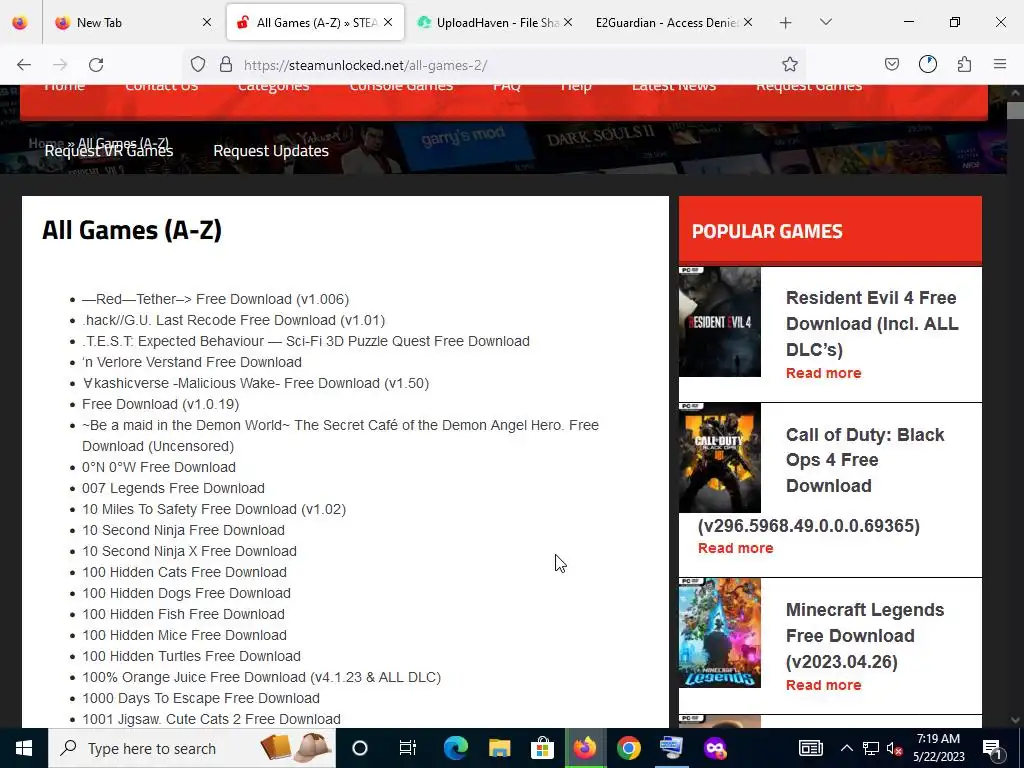Screen dimensions: 1024x768
Task: Open the Firefox application hamburger menu
Action: (1000, 64)
